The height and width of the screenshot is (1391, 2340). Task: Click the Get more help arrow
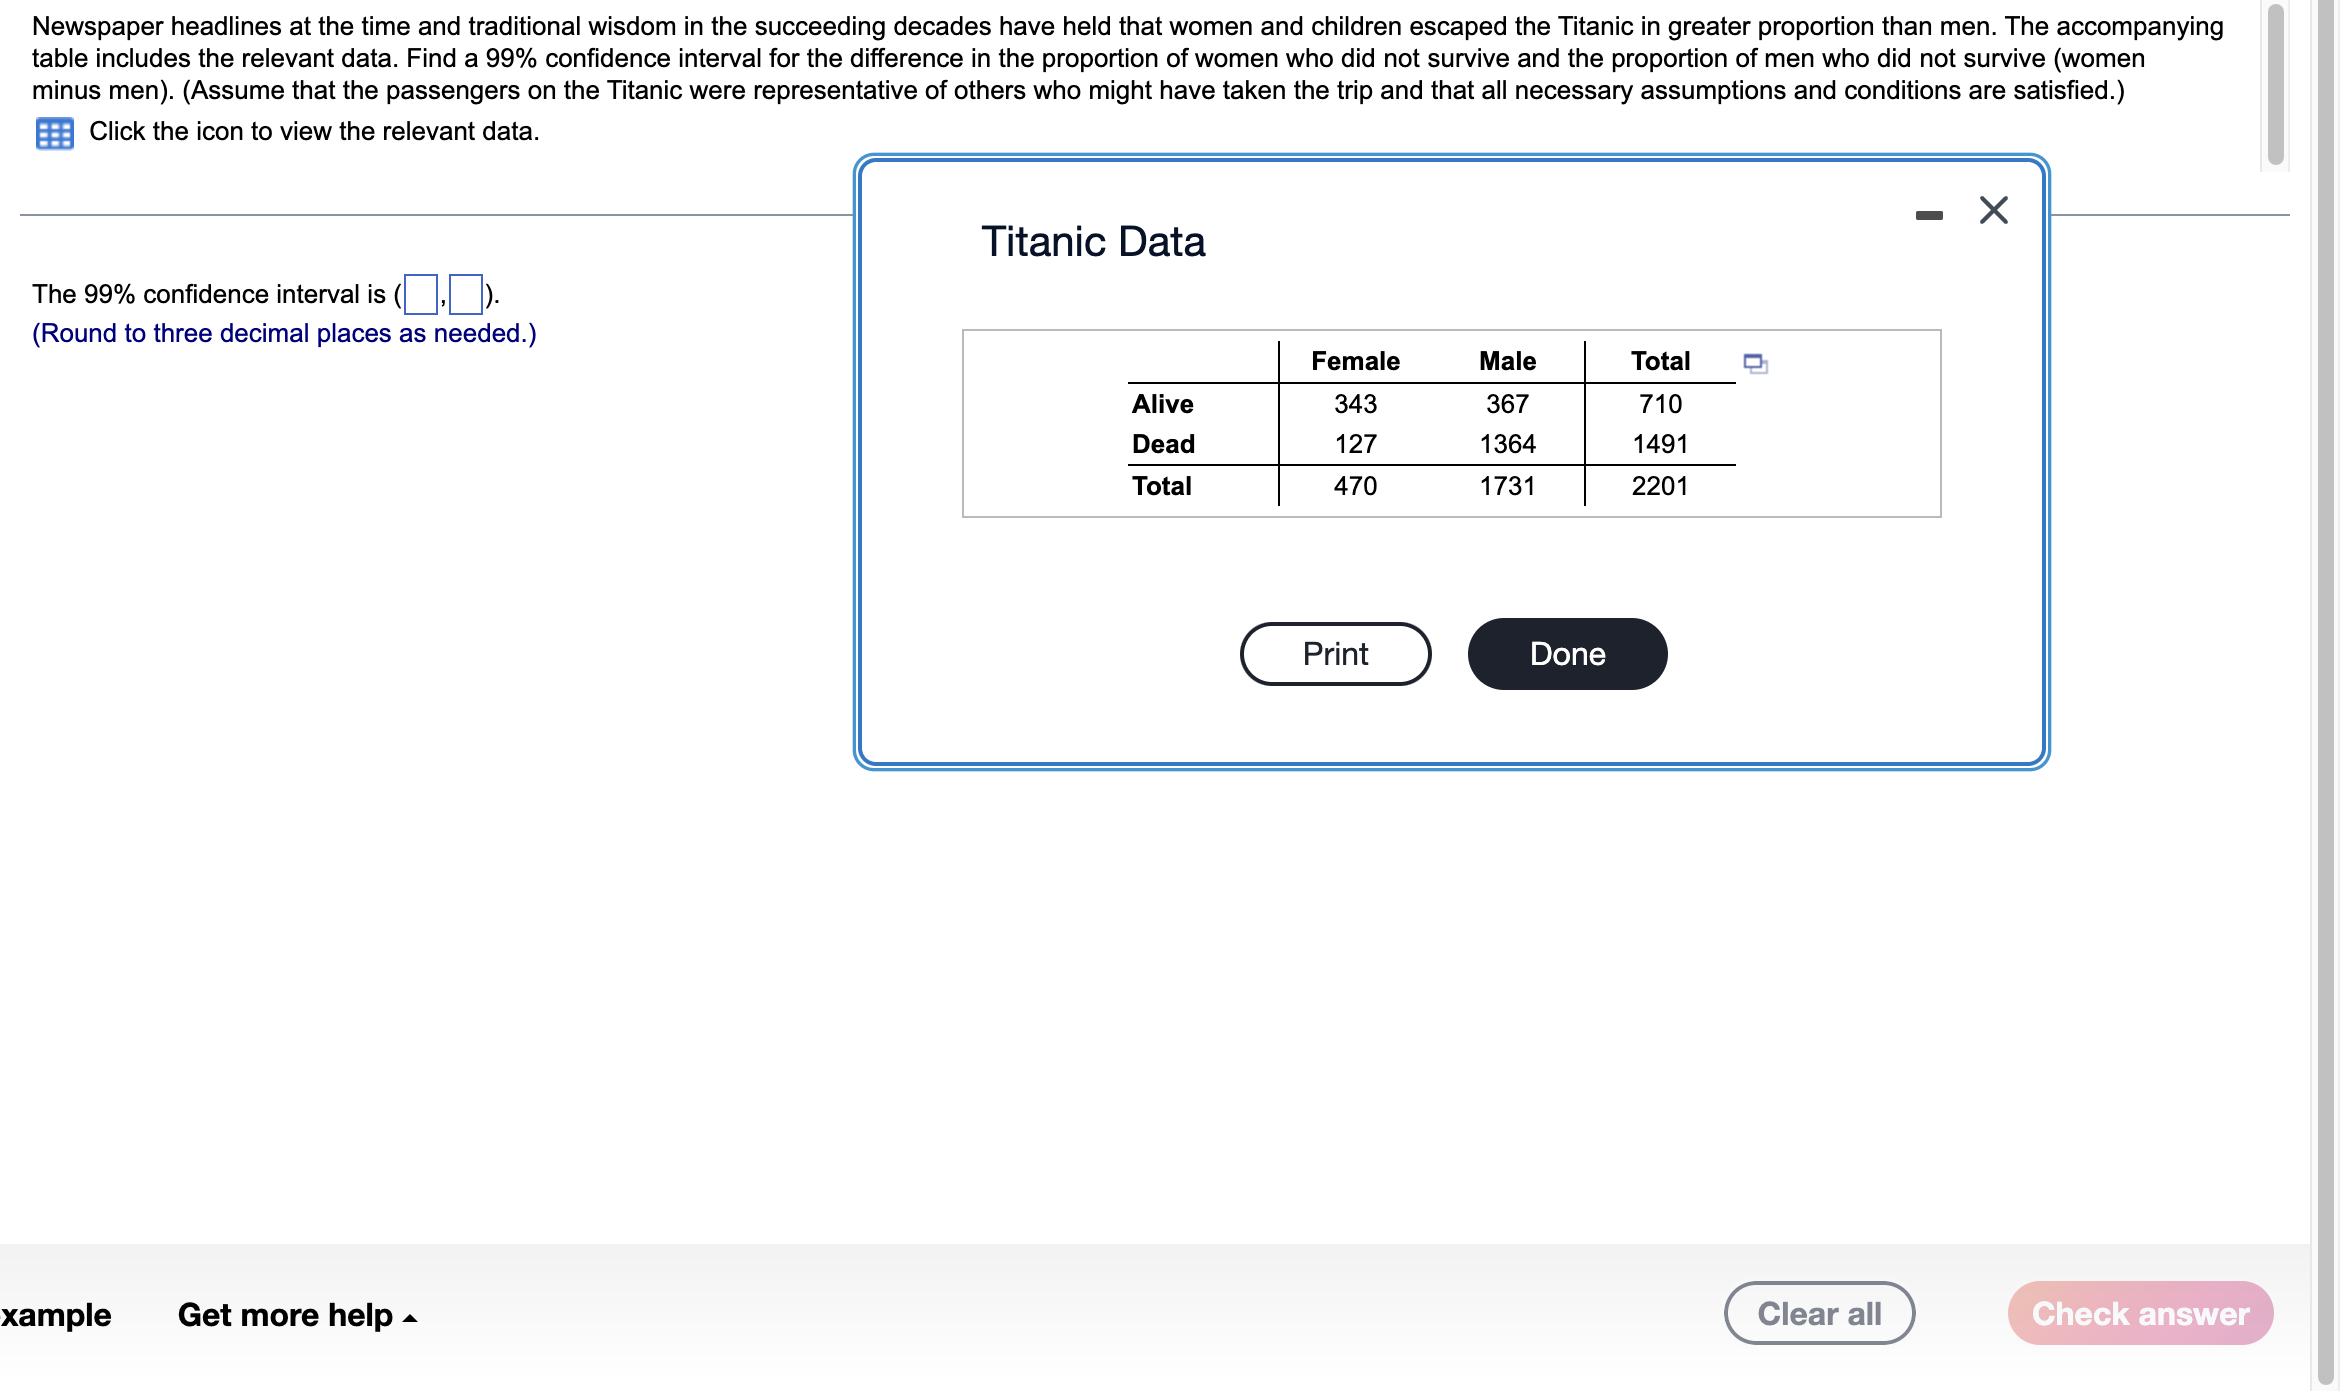click(x=409, y=1318)
